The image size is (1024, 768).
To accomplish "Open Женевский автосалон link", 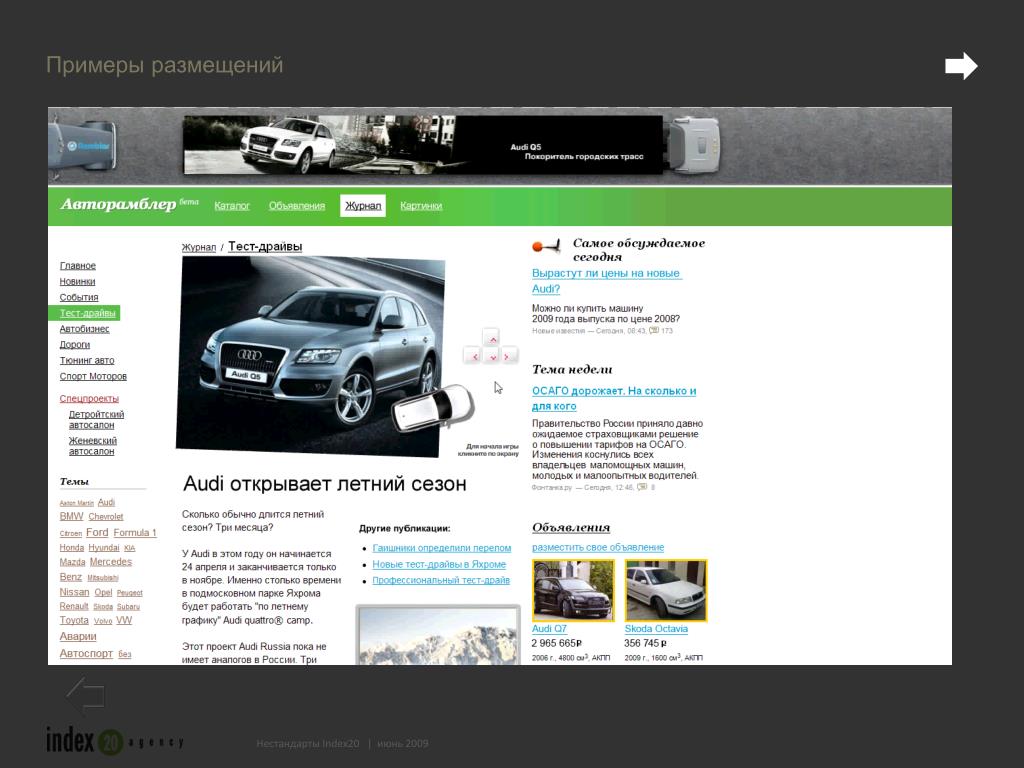I will coord(93,446).
